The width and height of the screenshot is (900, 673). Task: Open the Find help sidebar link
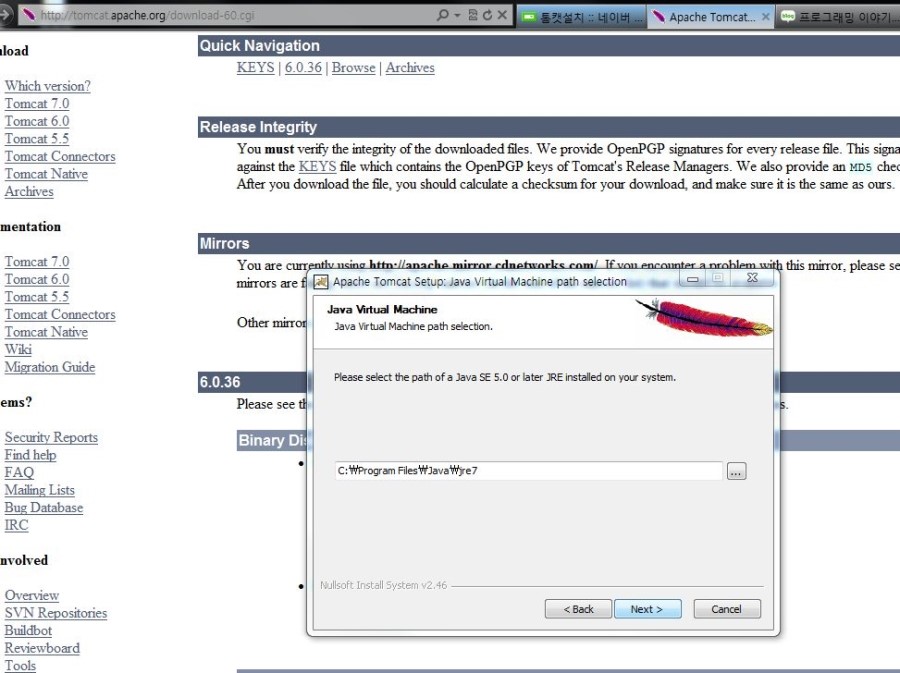(30, 455)
